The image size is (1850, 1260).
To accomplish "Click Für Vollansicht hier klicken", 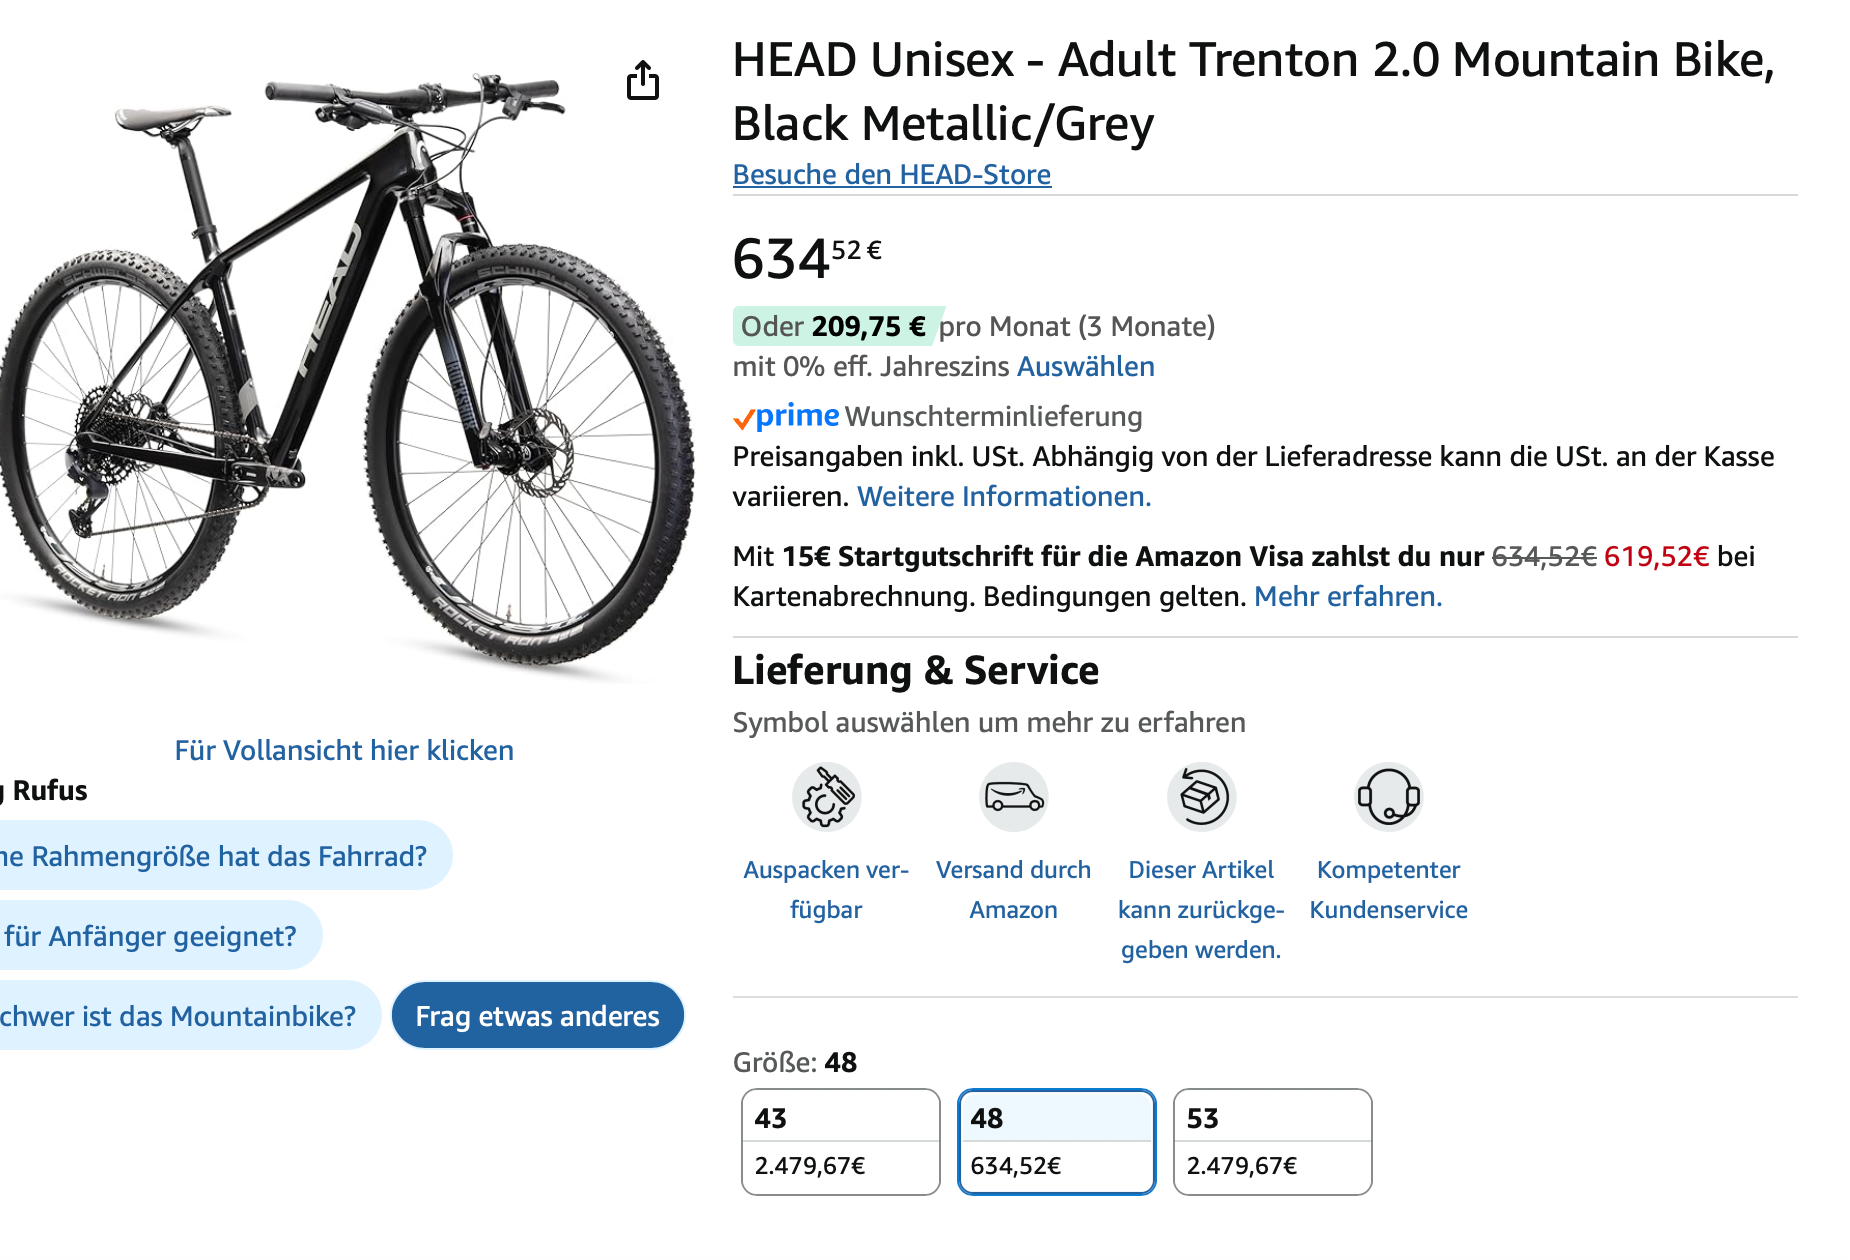I will 344,751.
